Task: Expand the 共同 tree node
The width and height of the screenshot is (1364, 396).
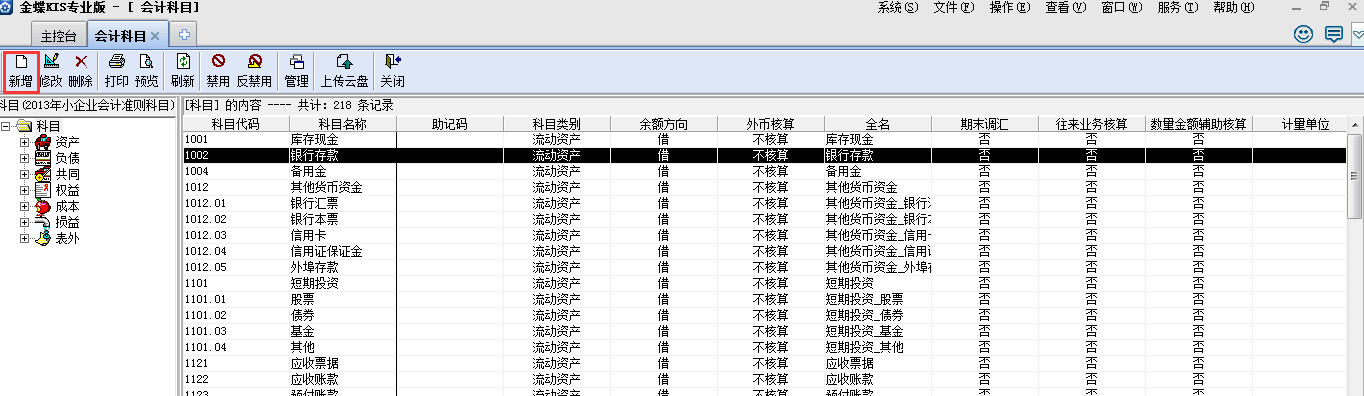Action: 24,174
